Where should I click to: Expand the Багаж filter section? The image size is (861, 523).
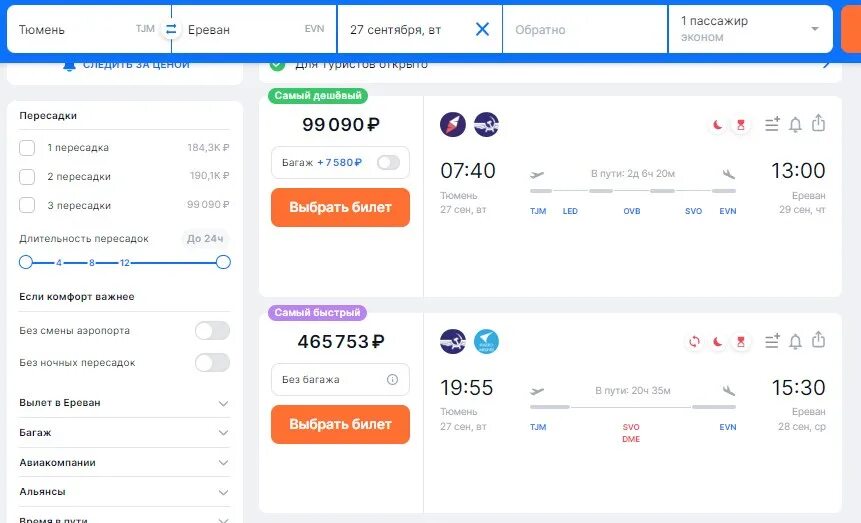[125, 432]
